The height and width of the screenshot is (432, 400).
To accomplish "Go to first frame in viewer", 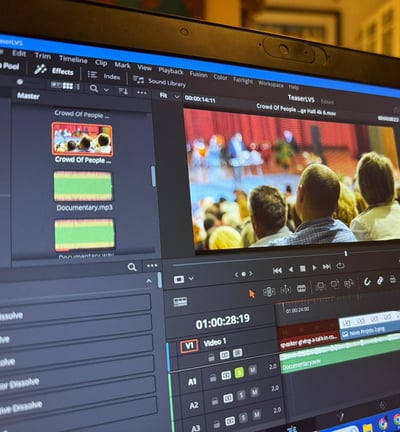I will click(x=277, y=271).
